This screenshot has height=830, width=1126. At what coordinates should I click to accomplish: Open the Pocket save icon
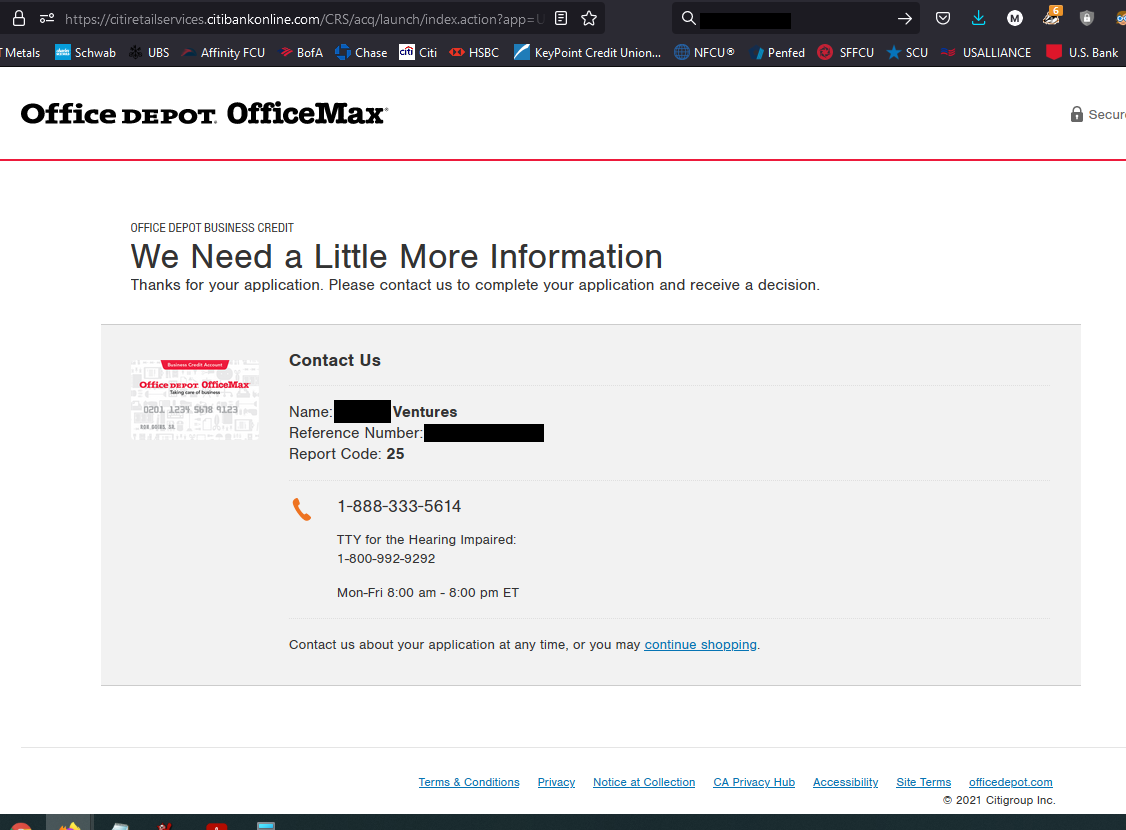(x=943, y=18)
